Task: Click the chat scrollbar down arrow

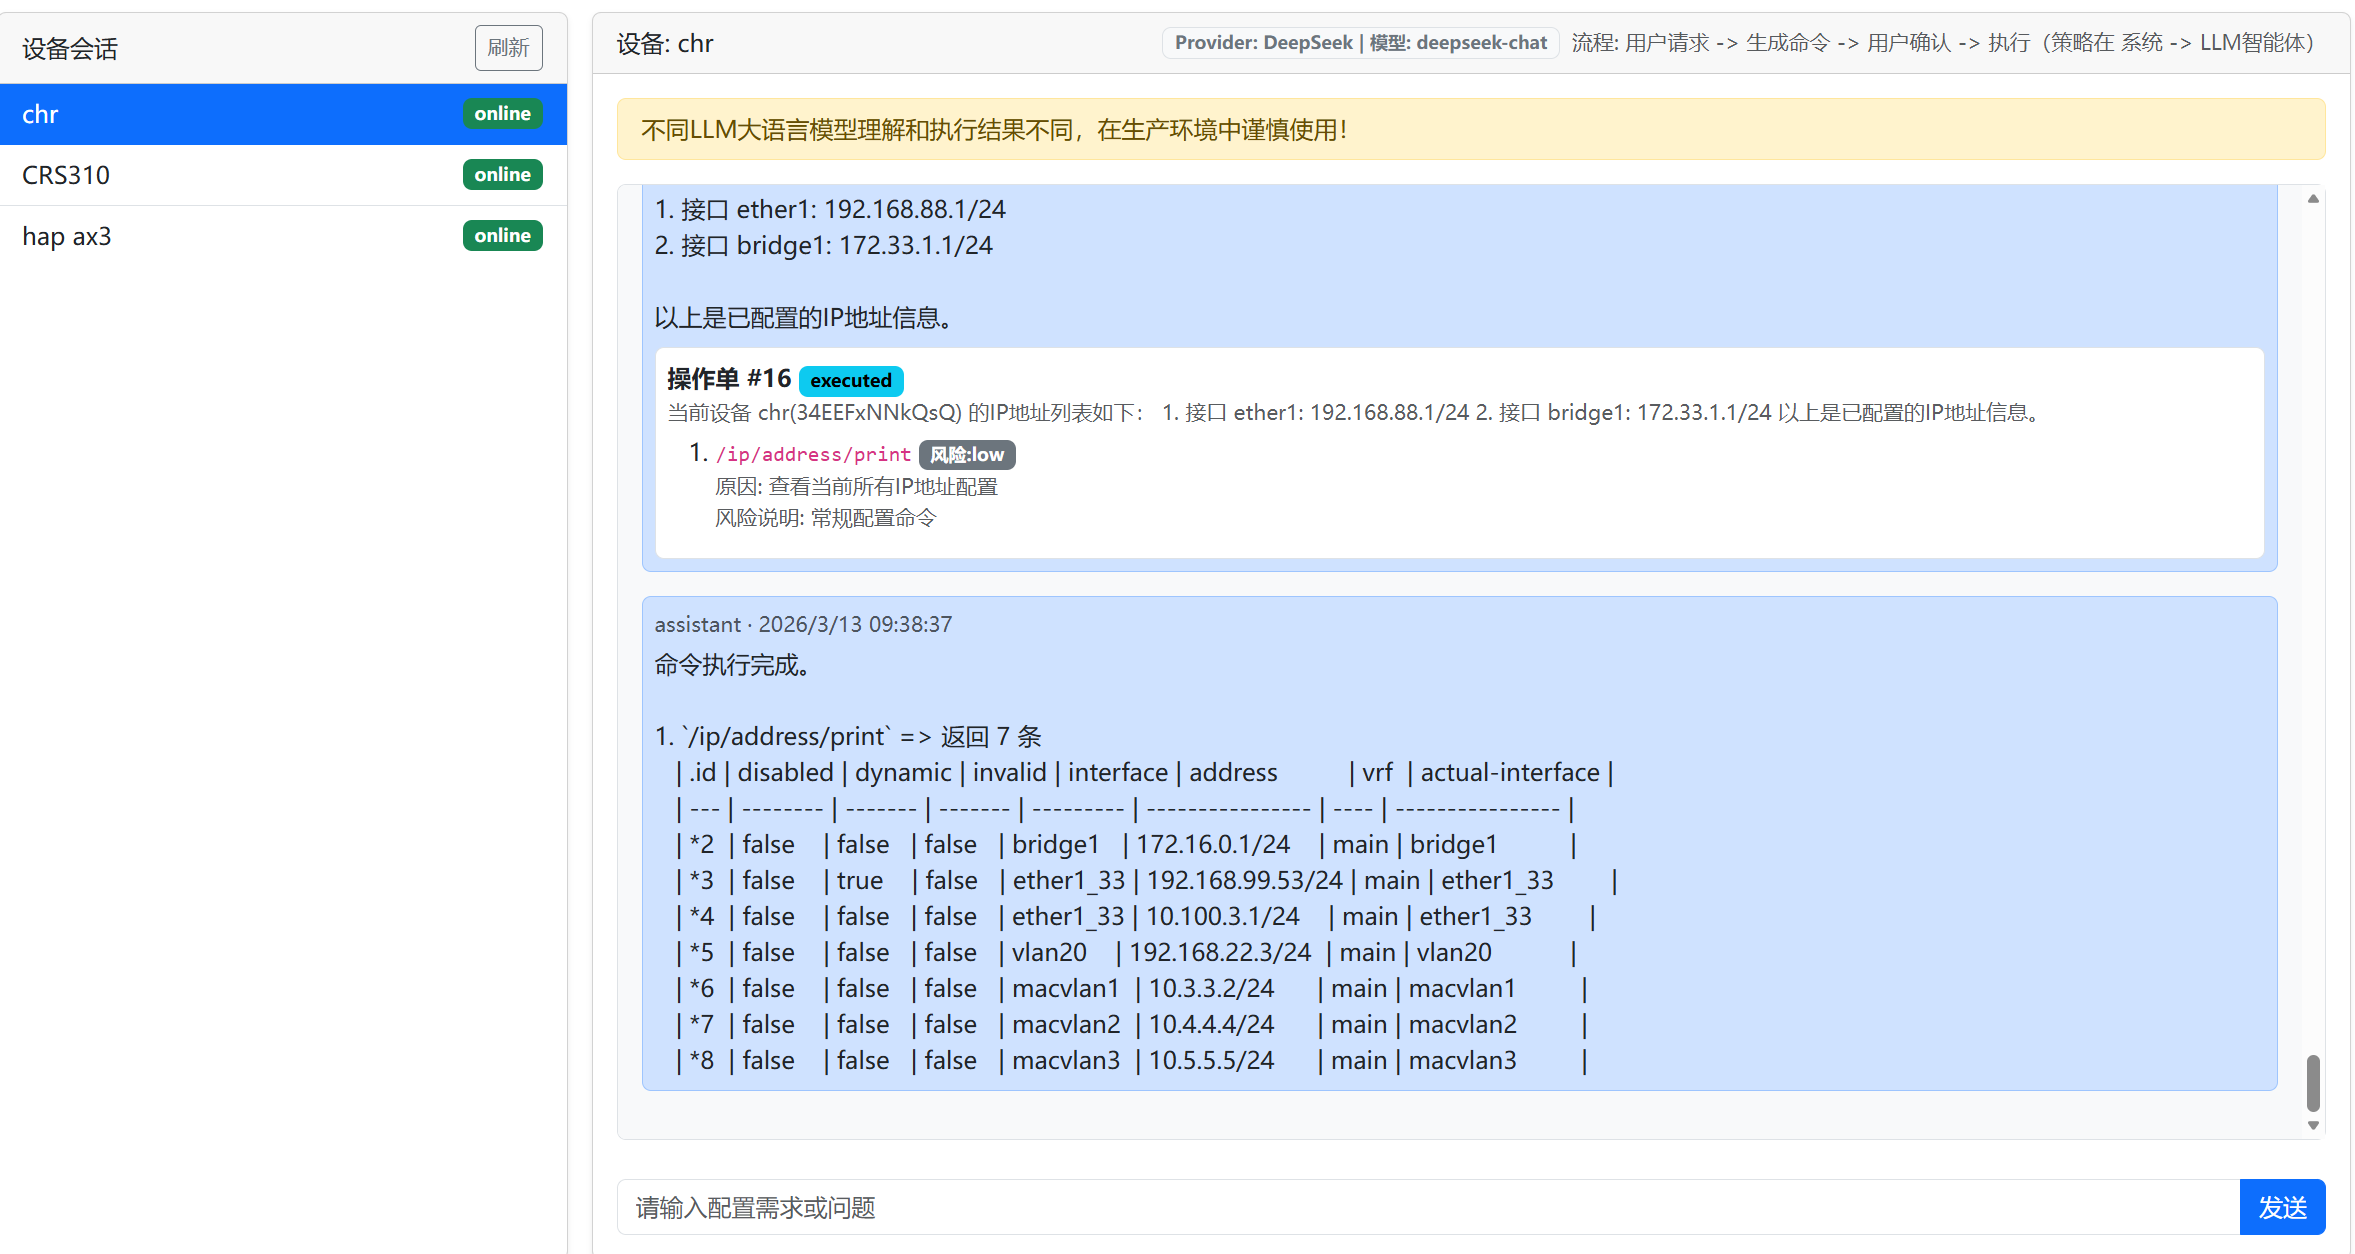Action: pyautogui.click(x=2313, y=1126)
